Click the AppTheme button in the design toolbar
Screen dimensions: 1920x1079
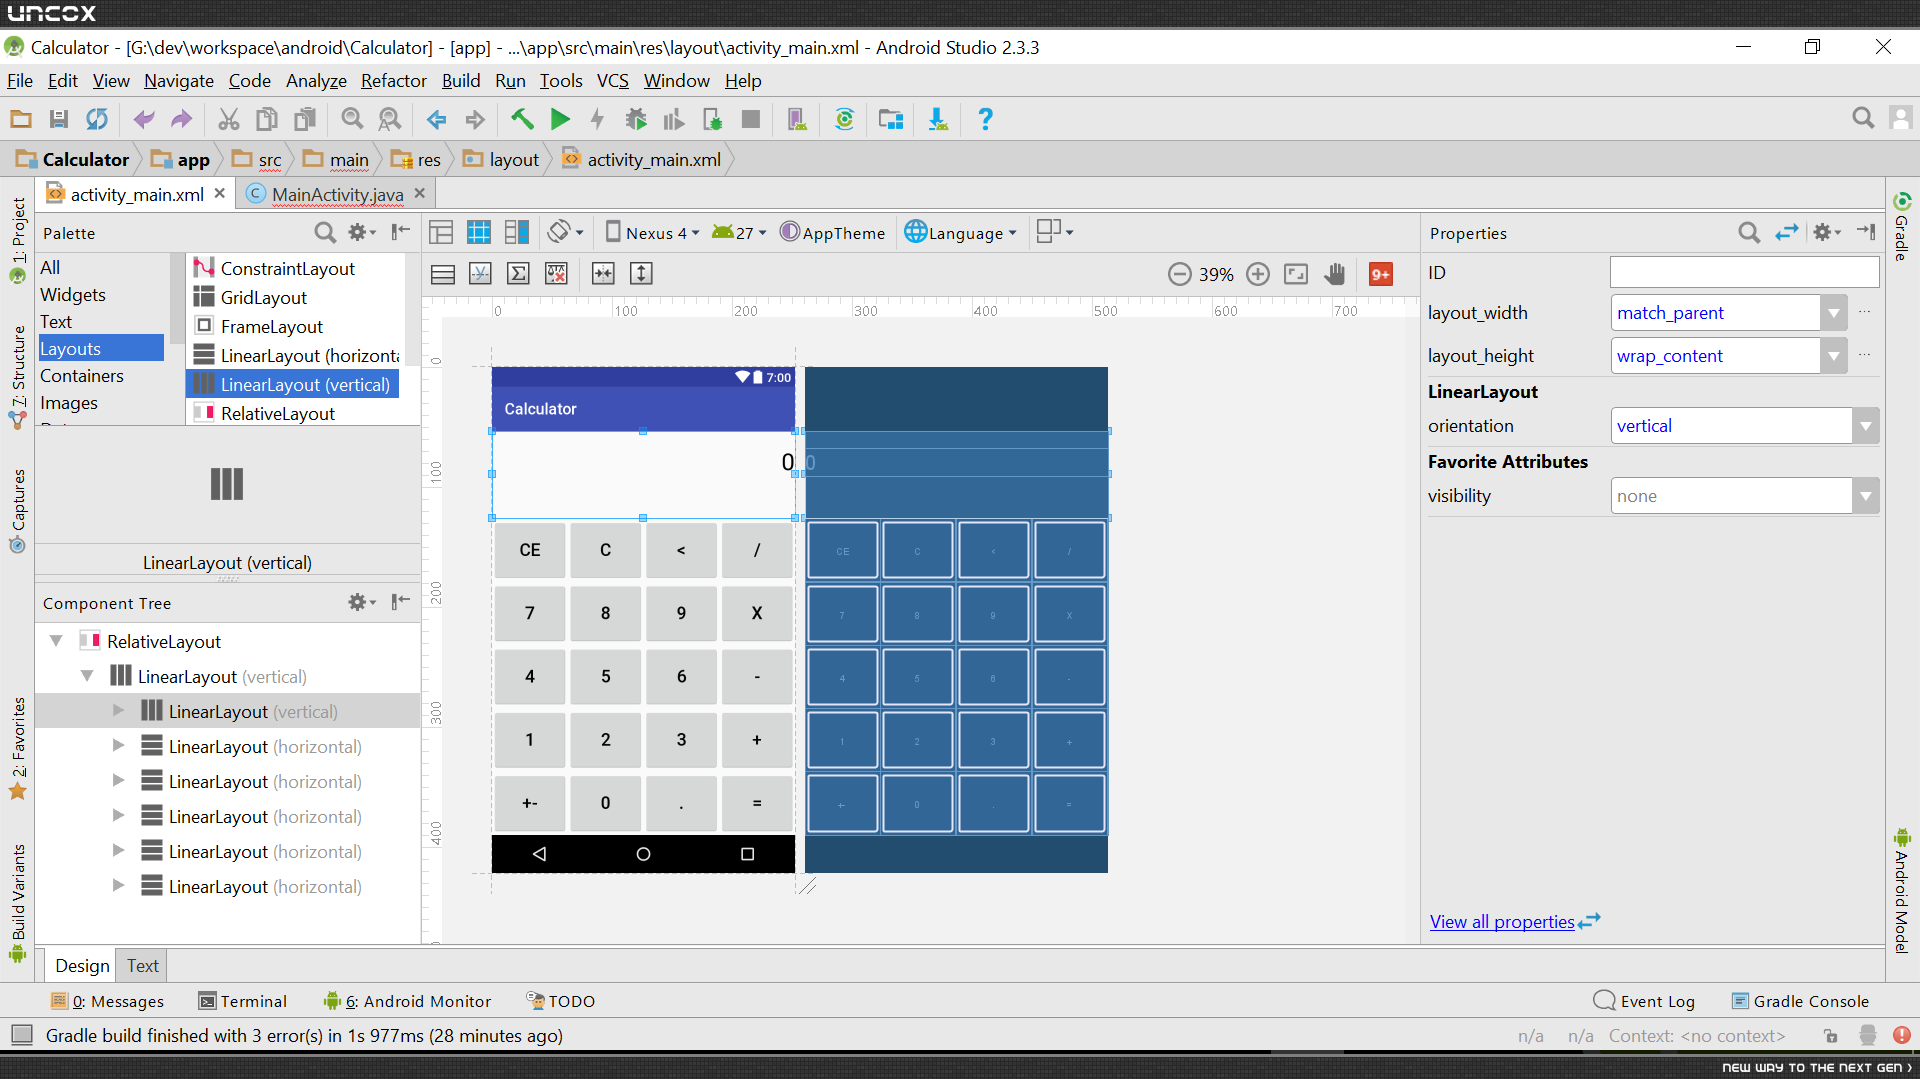pyautogui.click(x=833, y=233)
